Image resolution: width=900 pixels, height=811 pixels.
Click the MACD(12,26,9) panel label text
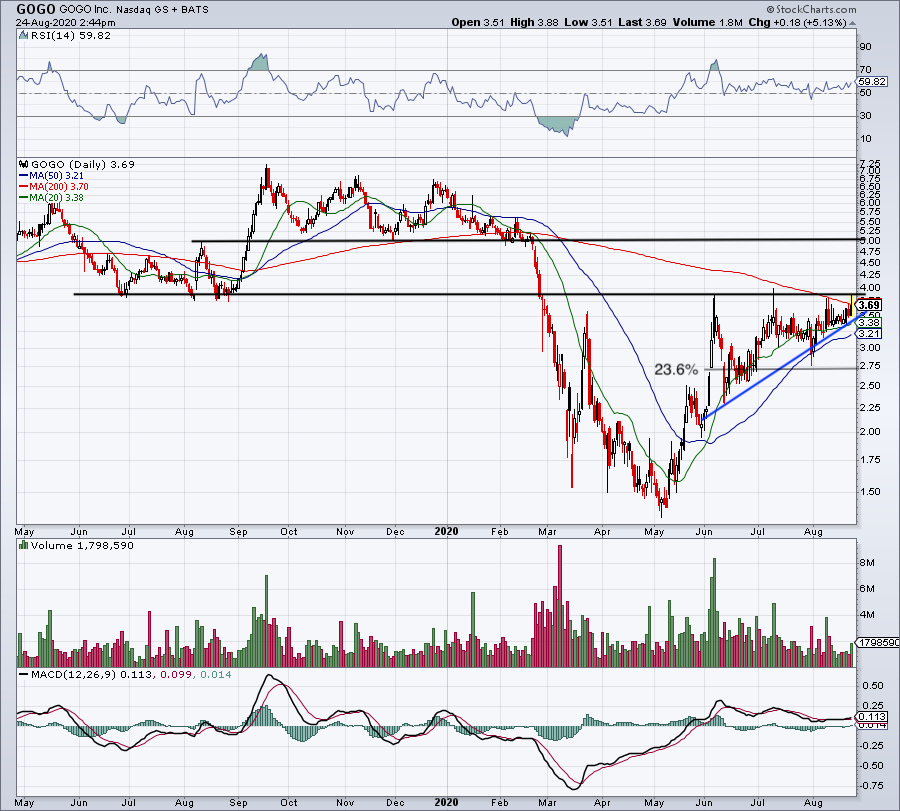point(74,674)
